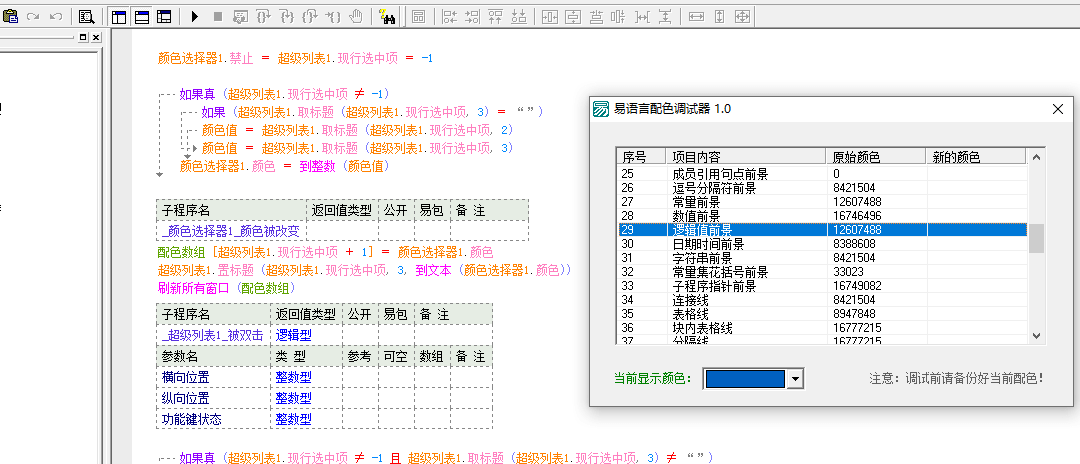Toggle the third panel layout button
Image resolution: width=1080 pixels, height=464 pixels.
coord(164,17)
